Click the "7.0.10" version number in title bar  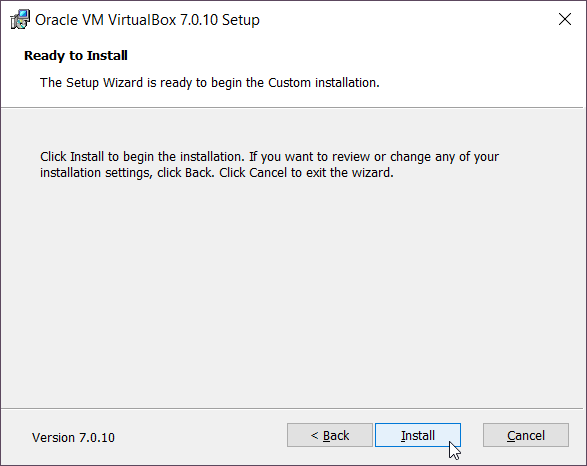tap(199, 20)
